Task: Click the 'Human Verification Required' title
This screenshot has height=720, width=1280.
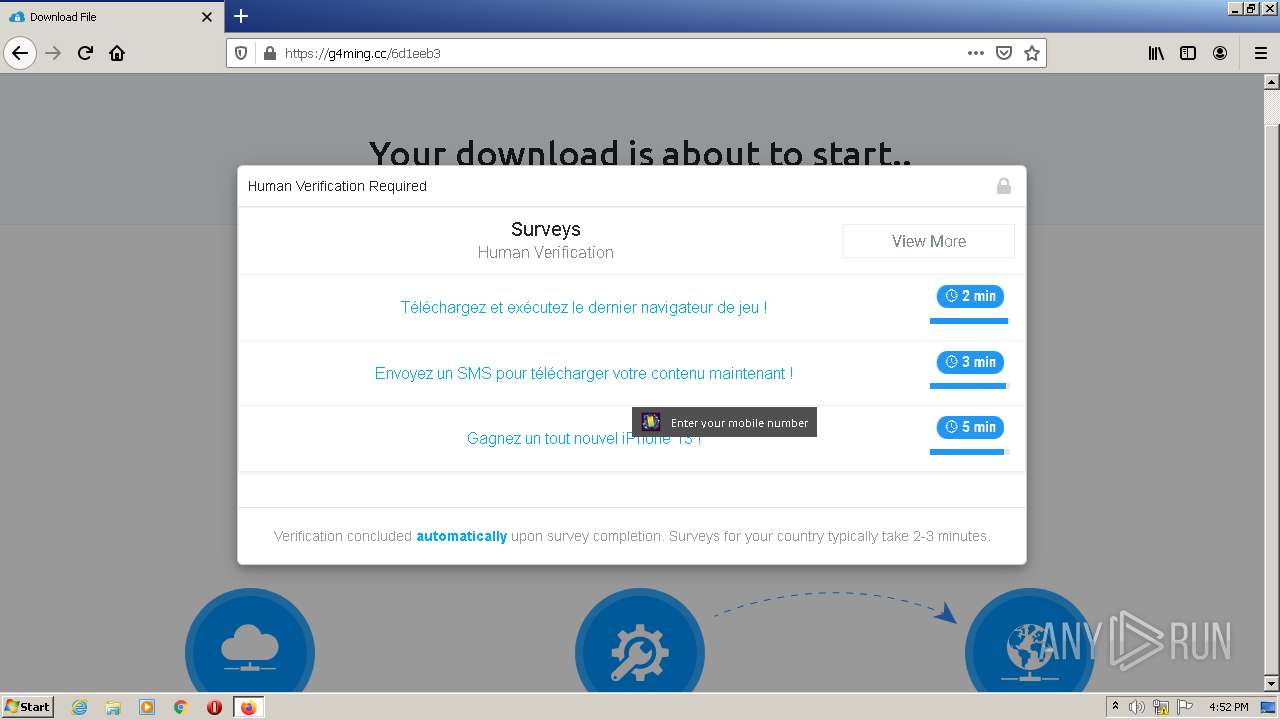Action: tap(337, 186)
